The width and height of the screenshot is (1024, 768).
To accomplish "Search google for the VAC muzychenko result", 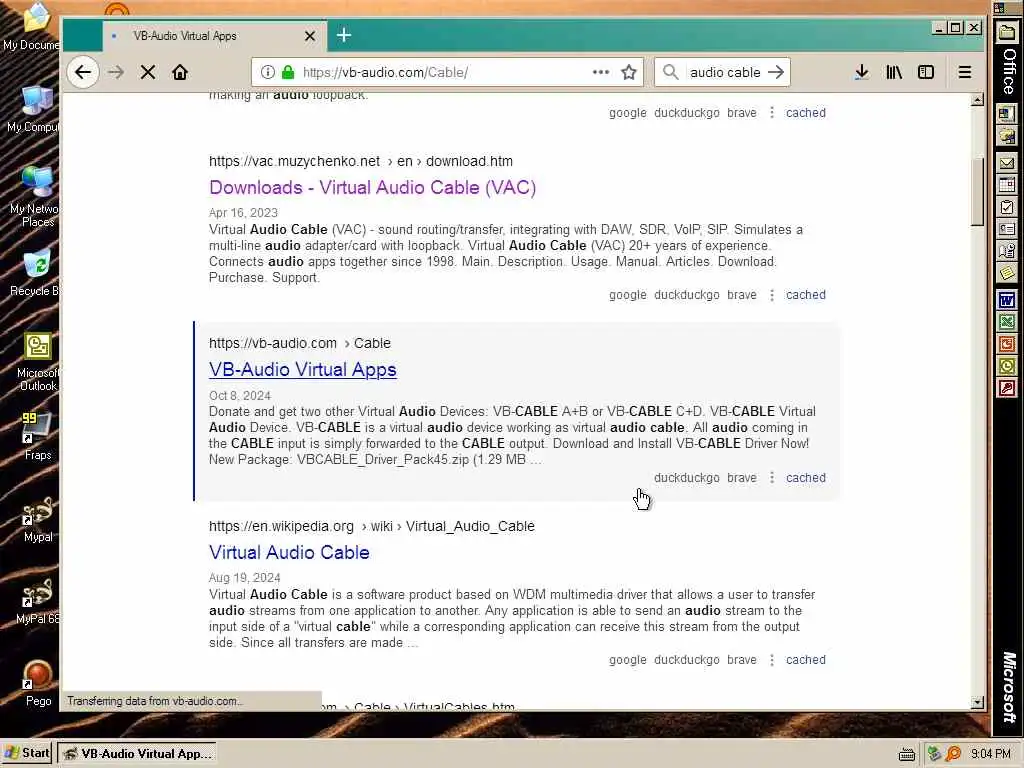I will point(628,295).
